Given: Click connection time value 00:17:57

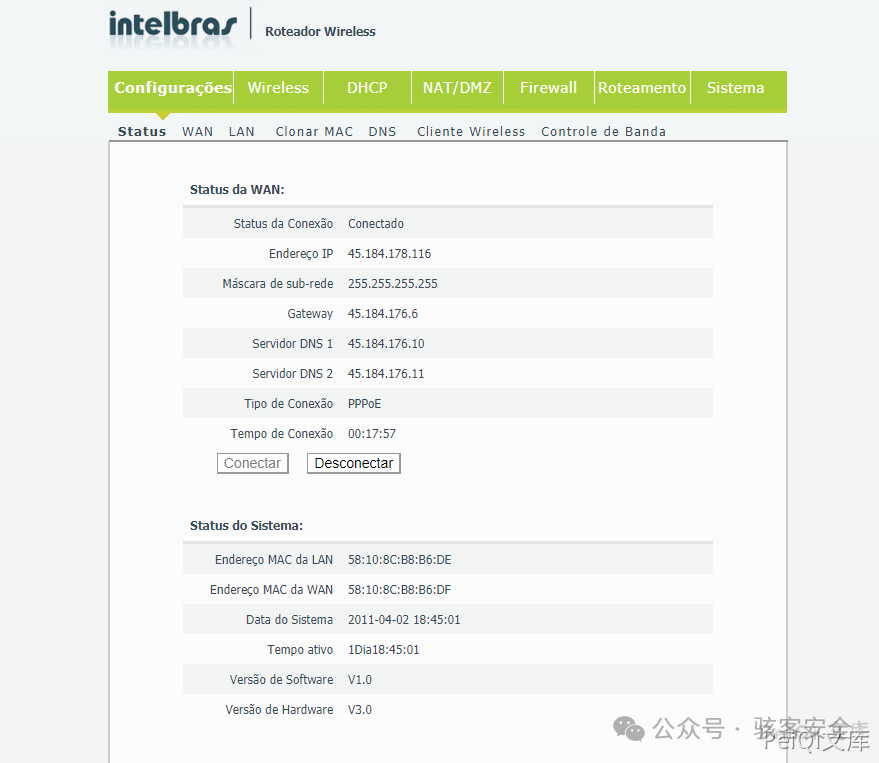Looking at the screenshot, I should tap(372, 434).
